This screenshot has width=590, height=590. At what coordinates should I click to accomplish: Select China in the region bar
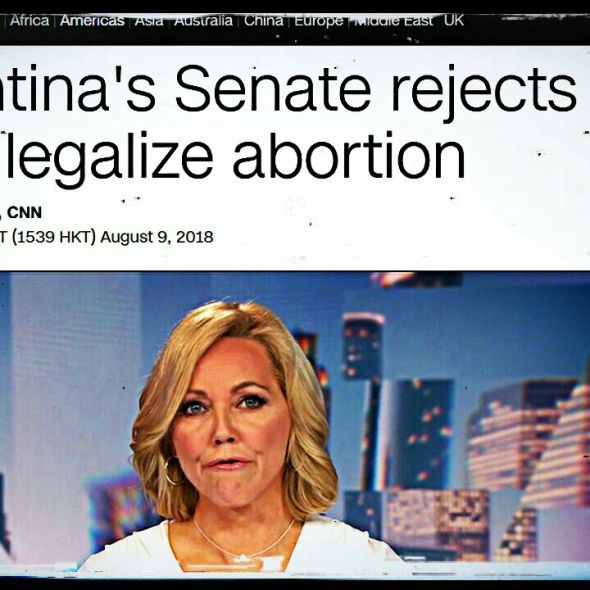[263, 20]
